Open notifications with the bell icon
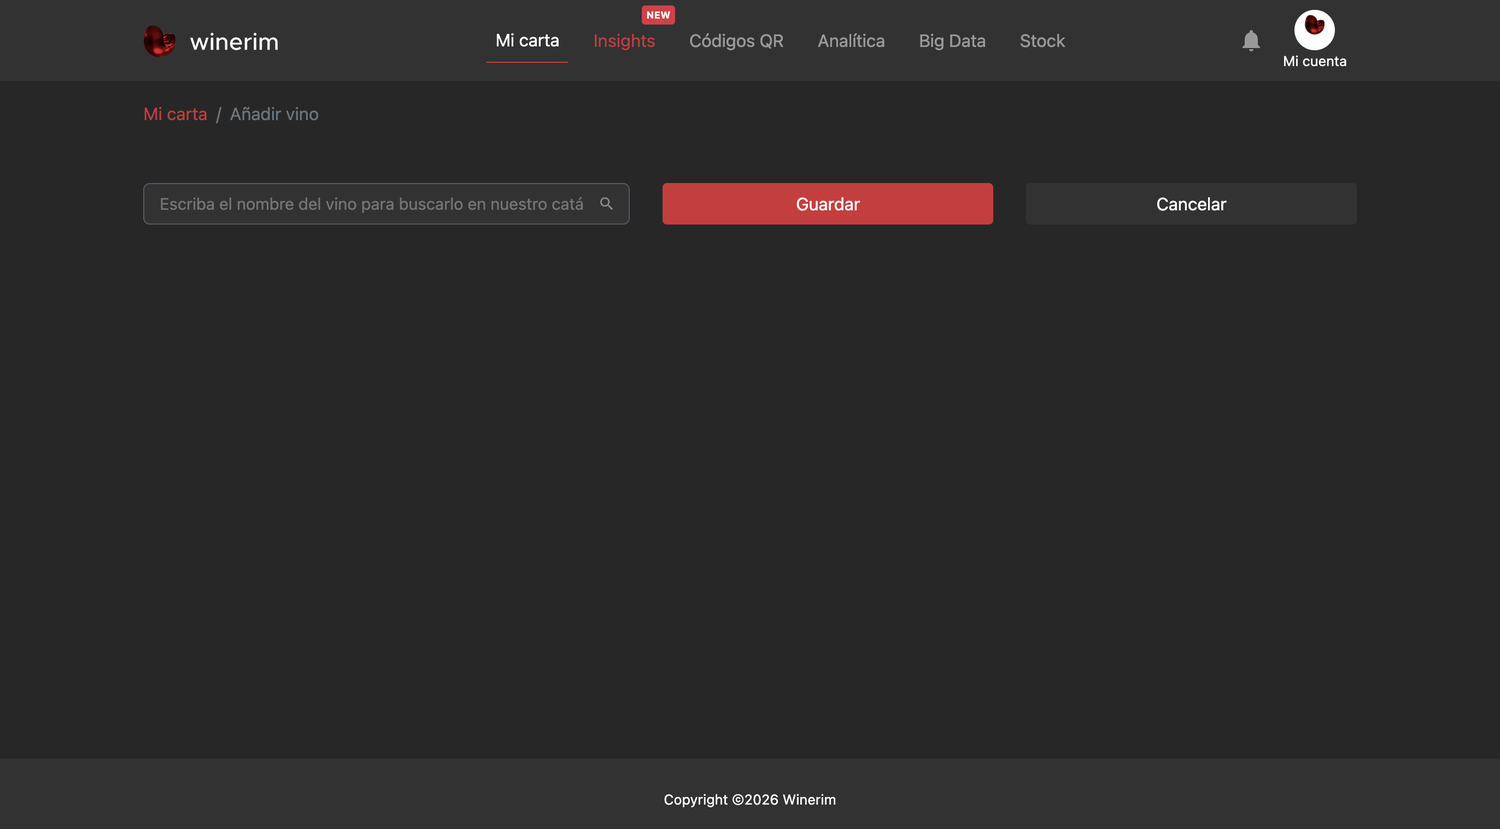 tap(1251, 41)
